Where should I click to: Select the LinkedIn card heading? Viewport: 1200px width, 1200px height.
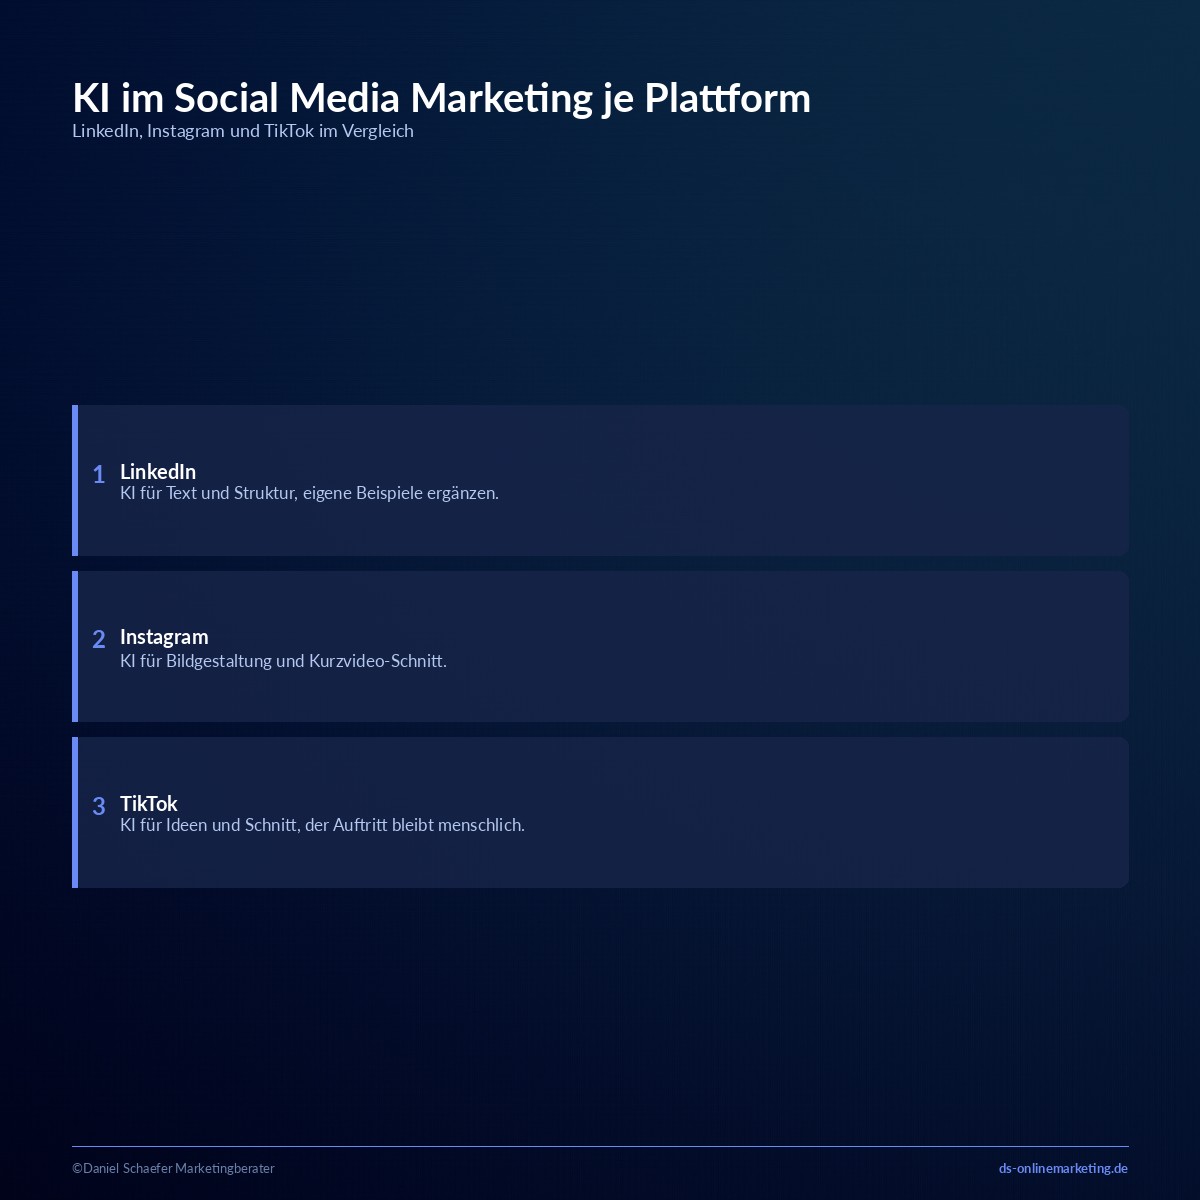(x=158, y=471)
